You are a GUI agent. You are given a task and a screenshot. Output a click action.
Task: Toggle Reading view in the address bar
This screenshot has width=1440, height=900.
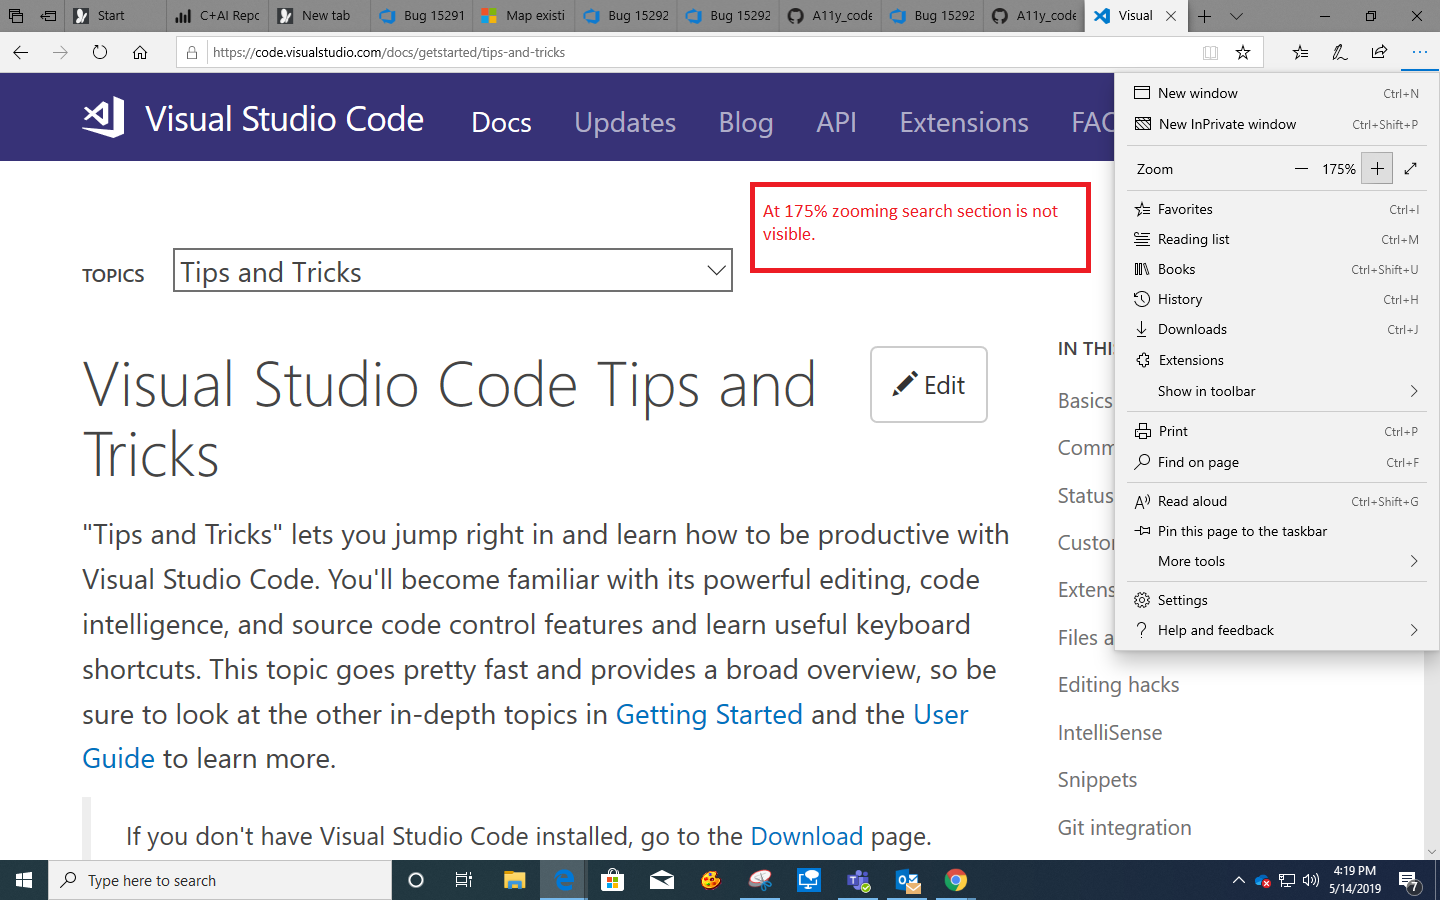(x=1211, y=52)
